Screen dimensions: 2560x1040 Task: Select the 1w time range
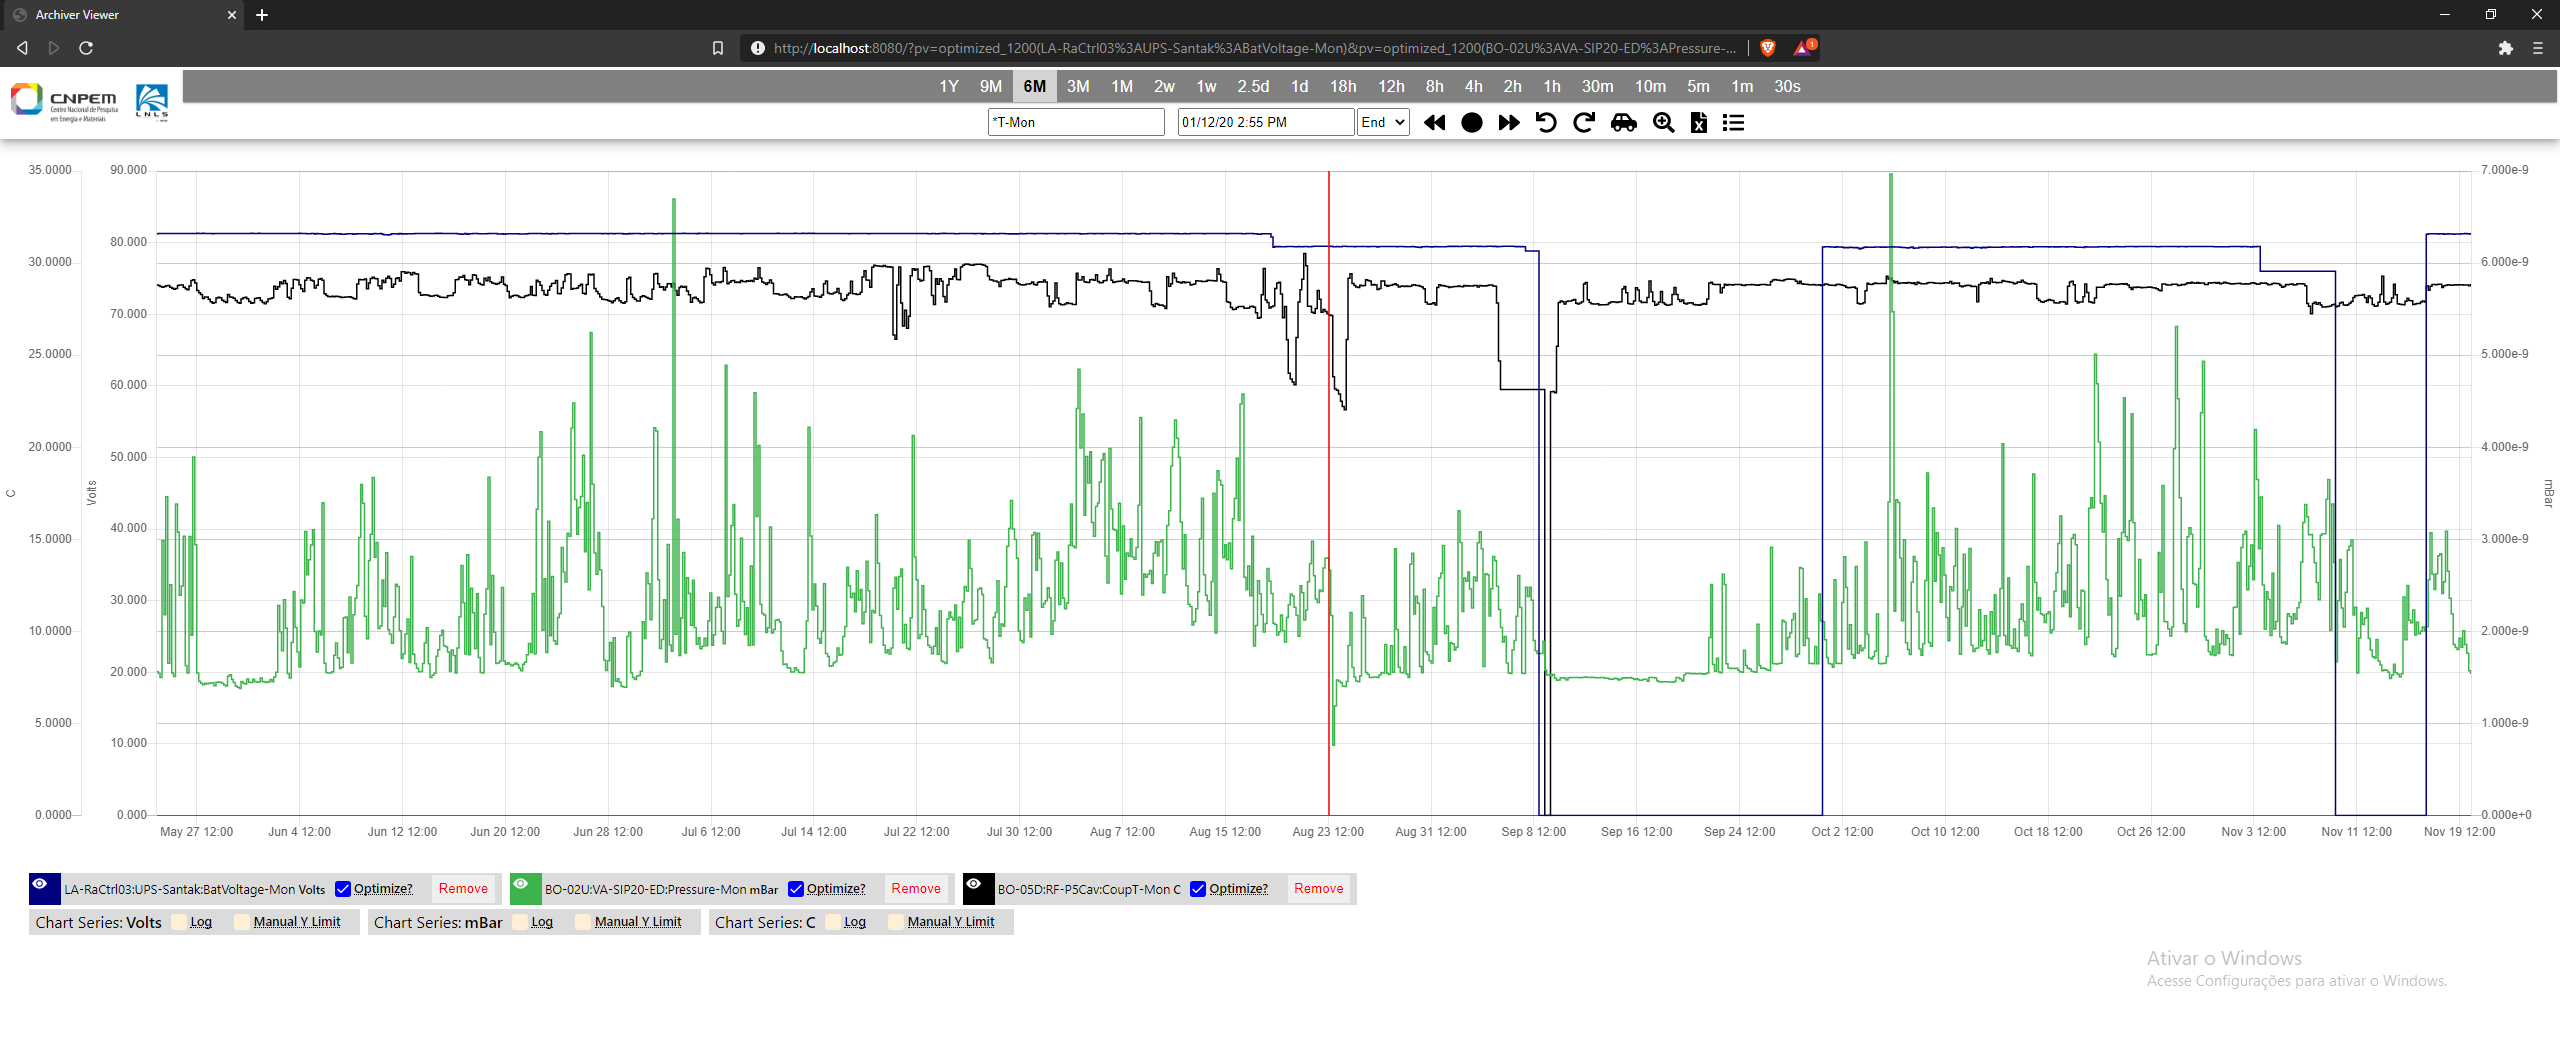click(x=1206, y=87)
